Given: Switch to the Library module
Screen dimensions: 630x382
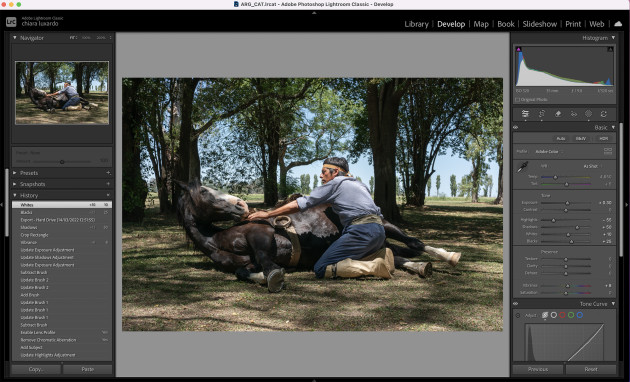Looking at the screenshot, I should (x=416, y=24).
